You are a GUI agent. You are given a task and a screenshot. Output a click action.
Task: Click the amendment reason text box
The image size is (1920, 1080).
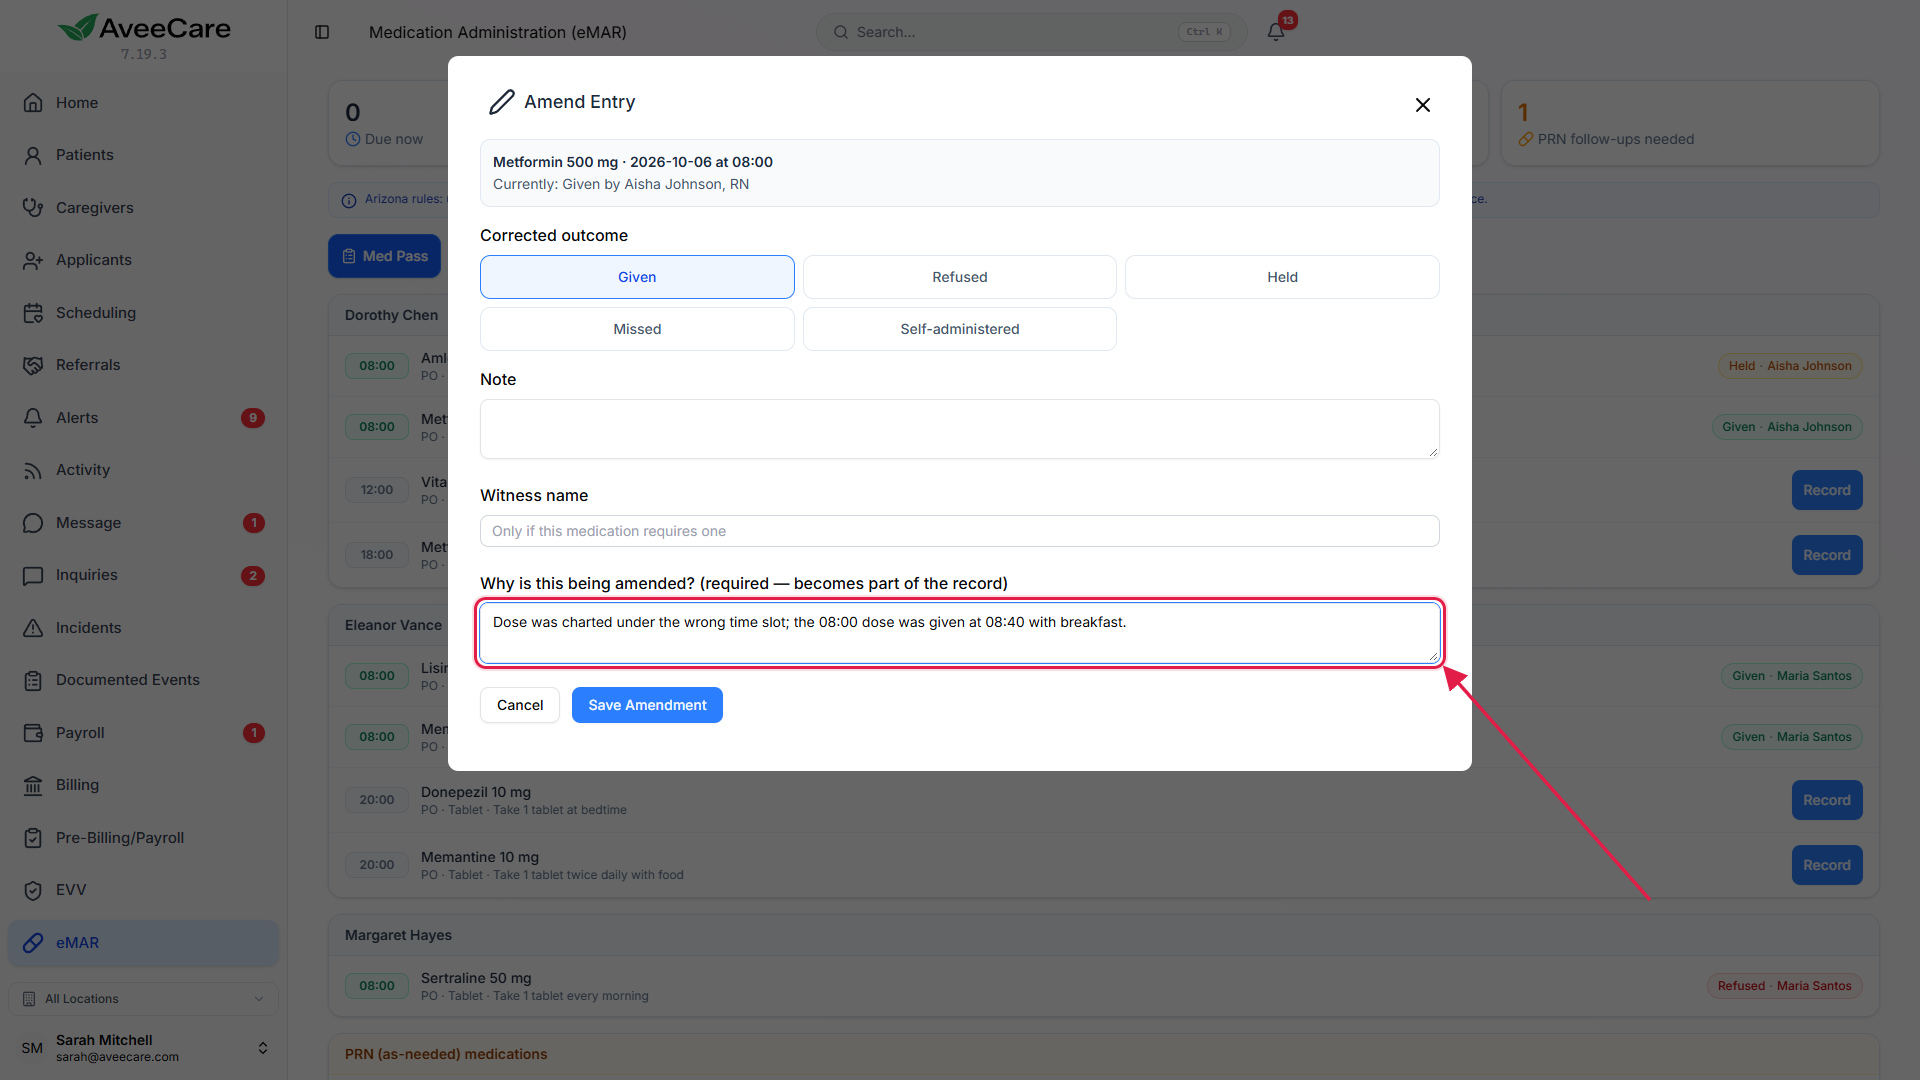[x=959, y=633]
